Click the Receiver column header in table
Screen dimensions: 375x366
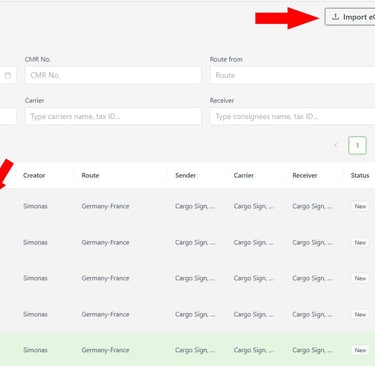[x=305, y=175]
